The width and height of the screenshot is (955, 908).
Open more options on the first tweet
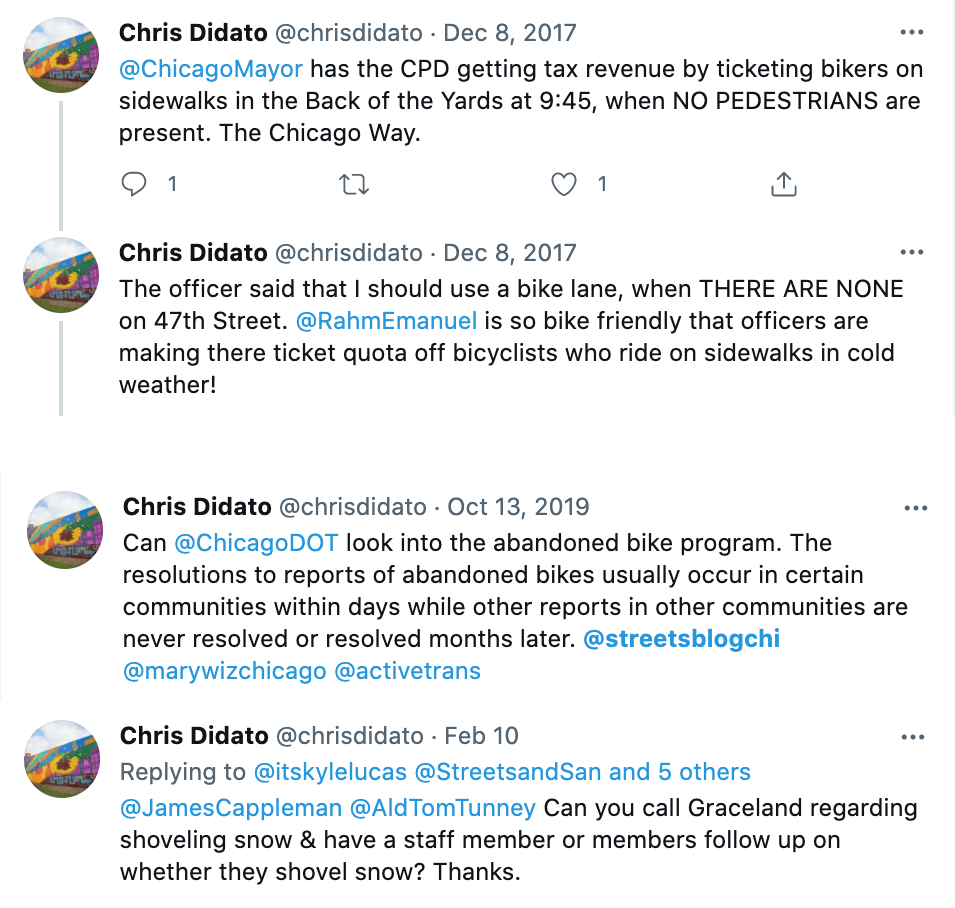point(911,33)
